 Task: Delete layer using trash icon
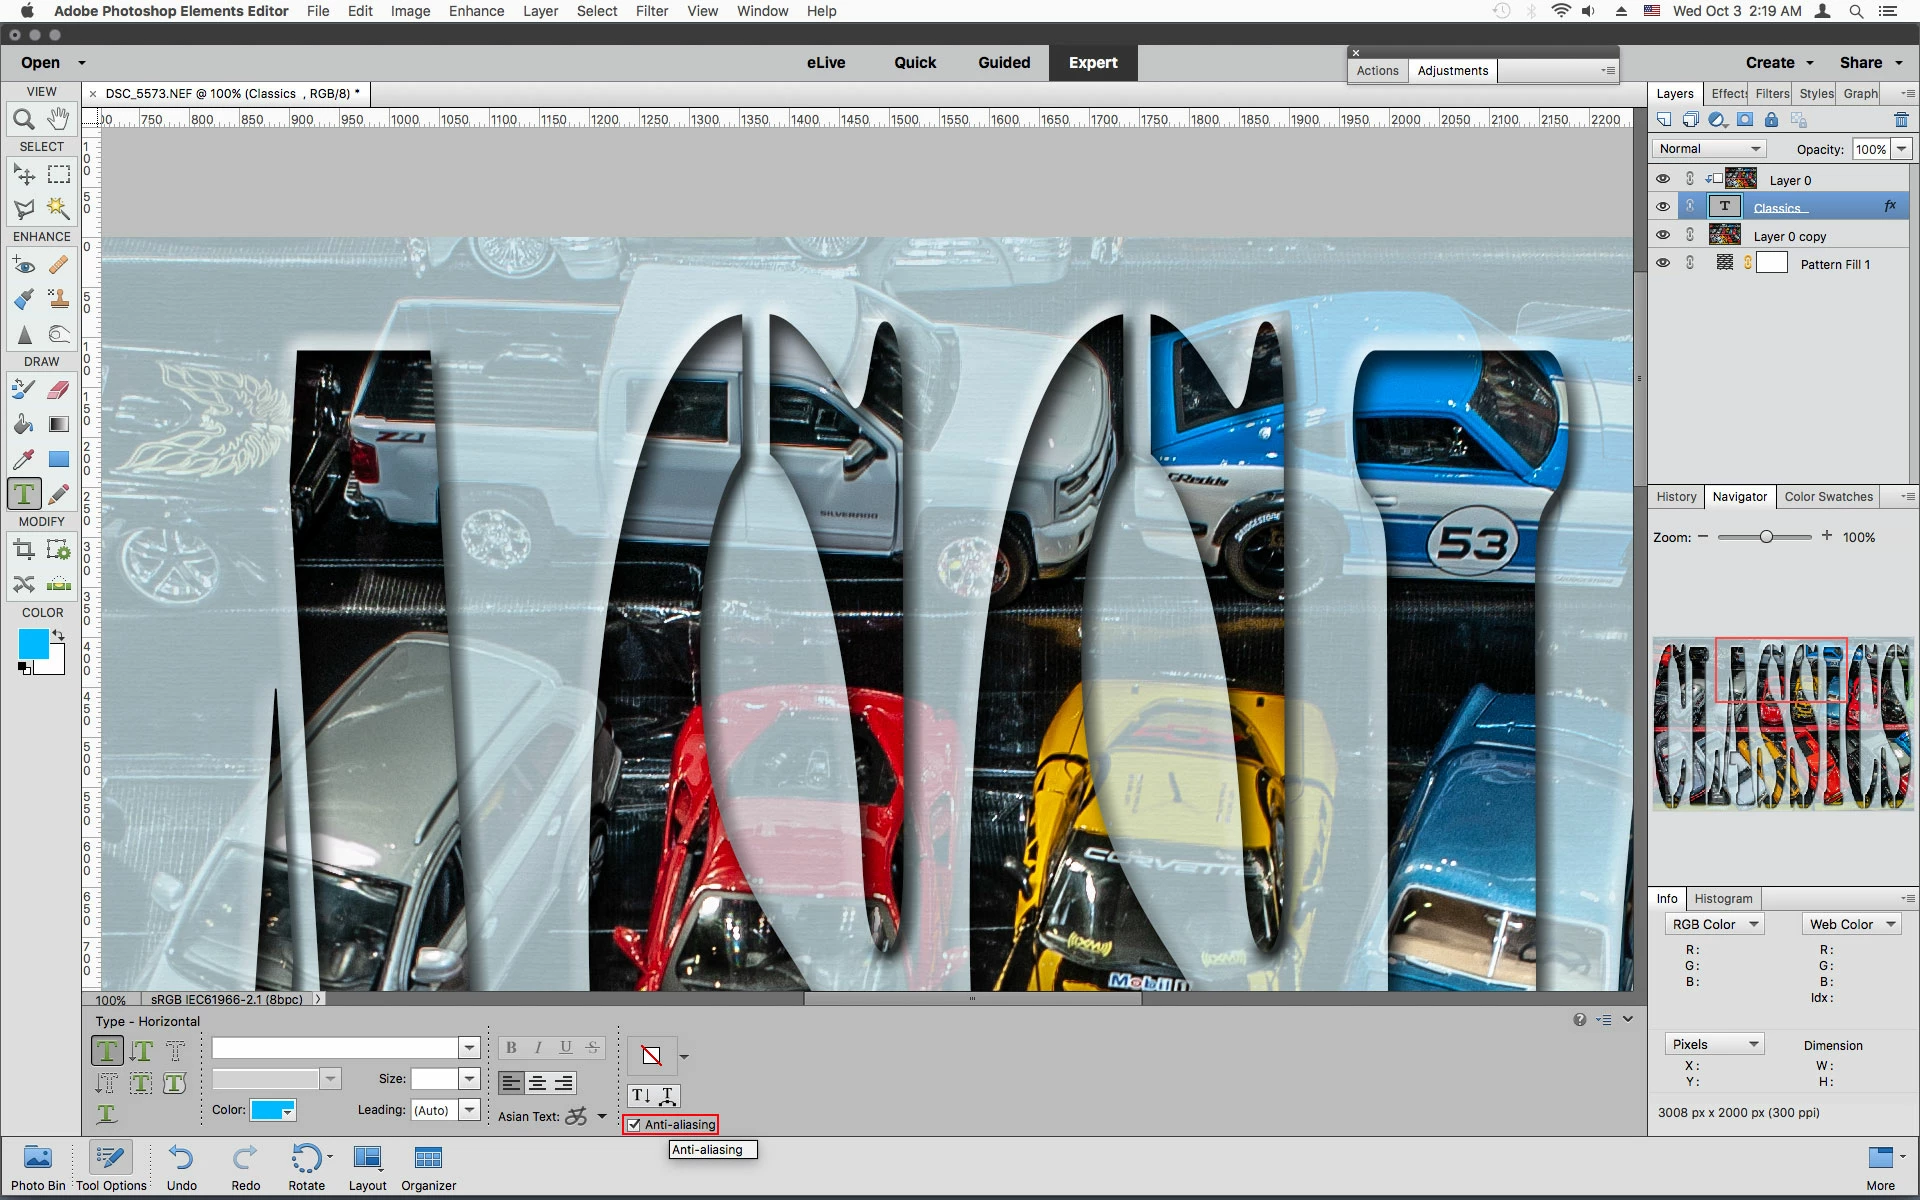1901,120
